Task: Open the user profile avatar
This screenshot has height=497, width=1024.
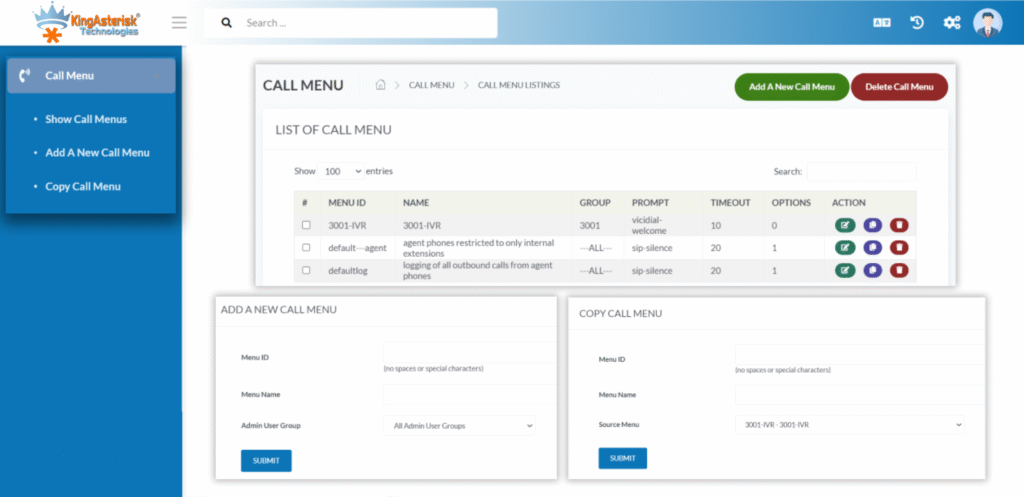Action: pyautogui.click(x=987, y=22)
